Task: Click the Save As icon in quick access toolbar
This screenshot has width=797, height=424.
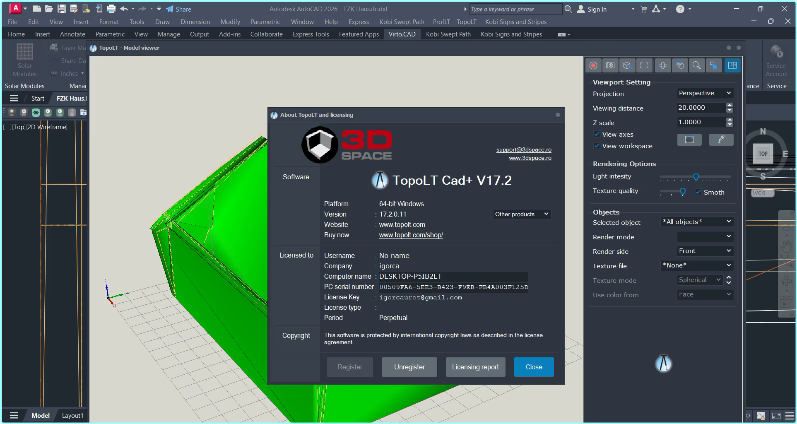Action: 74,9
